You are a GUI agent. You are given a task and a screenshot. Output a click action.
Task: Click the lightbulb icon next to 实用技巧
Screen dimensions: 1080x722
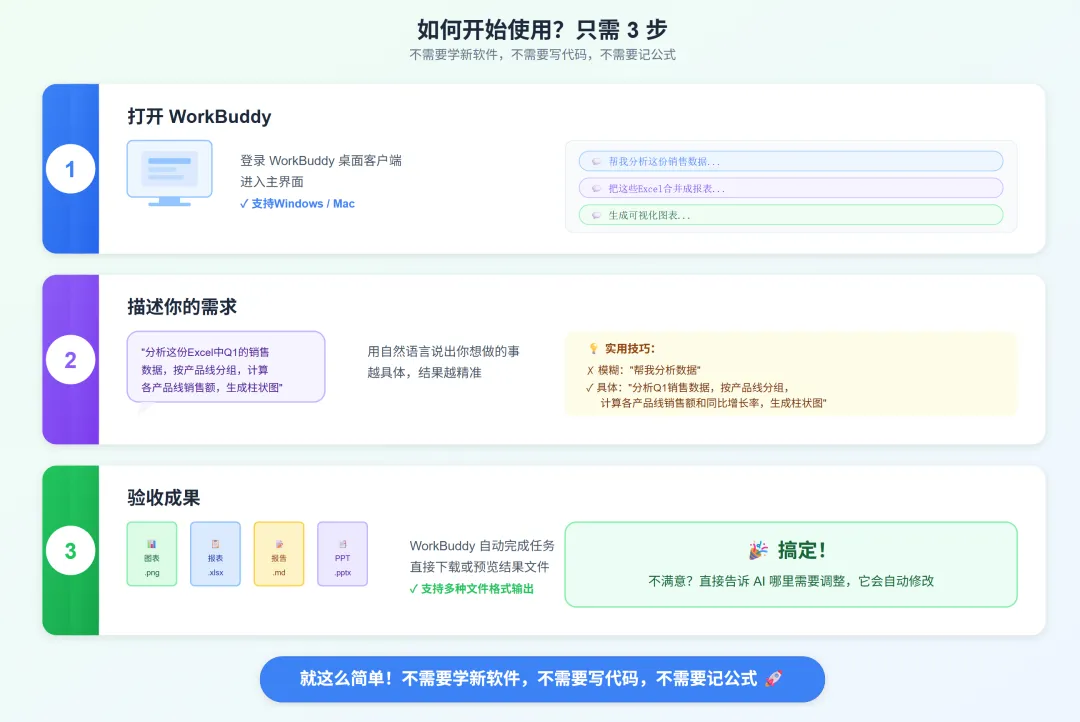[x=593, y=349]
